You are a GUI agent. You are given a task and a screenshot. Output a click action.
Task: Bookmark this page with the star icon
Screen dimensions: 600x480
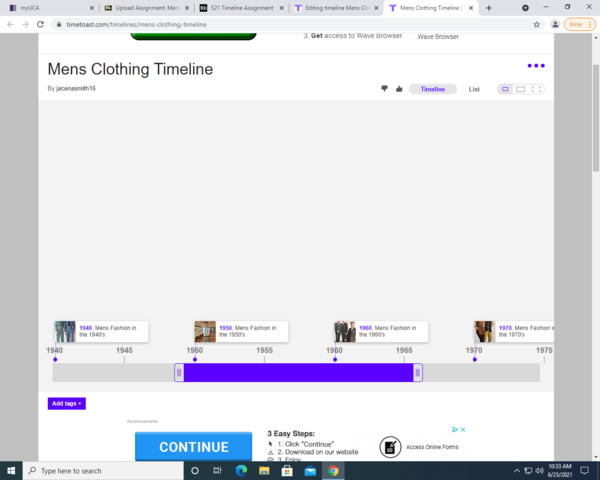[x=536, y=24]
